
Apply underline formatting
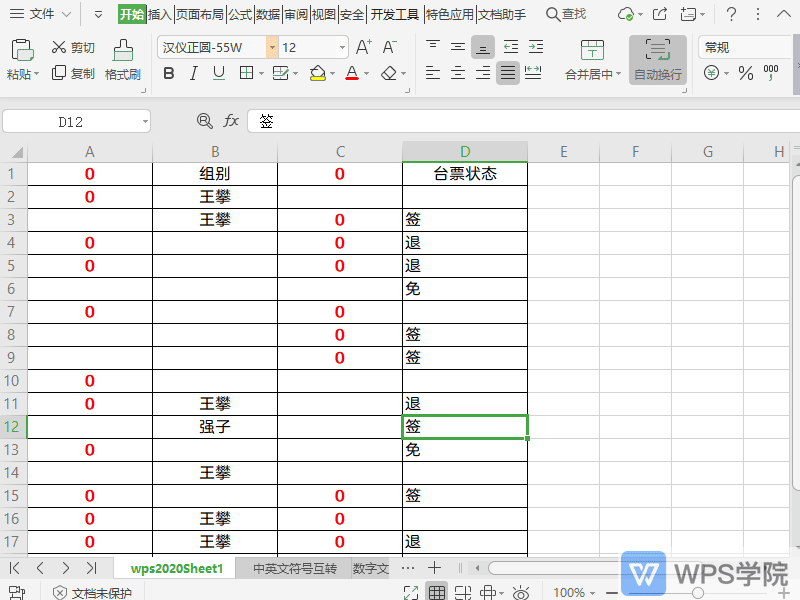218,73
